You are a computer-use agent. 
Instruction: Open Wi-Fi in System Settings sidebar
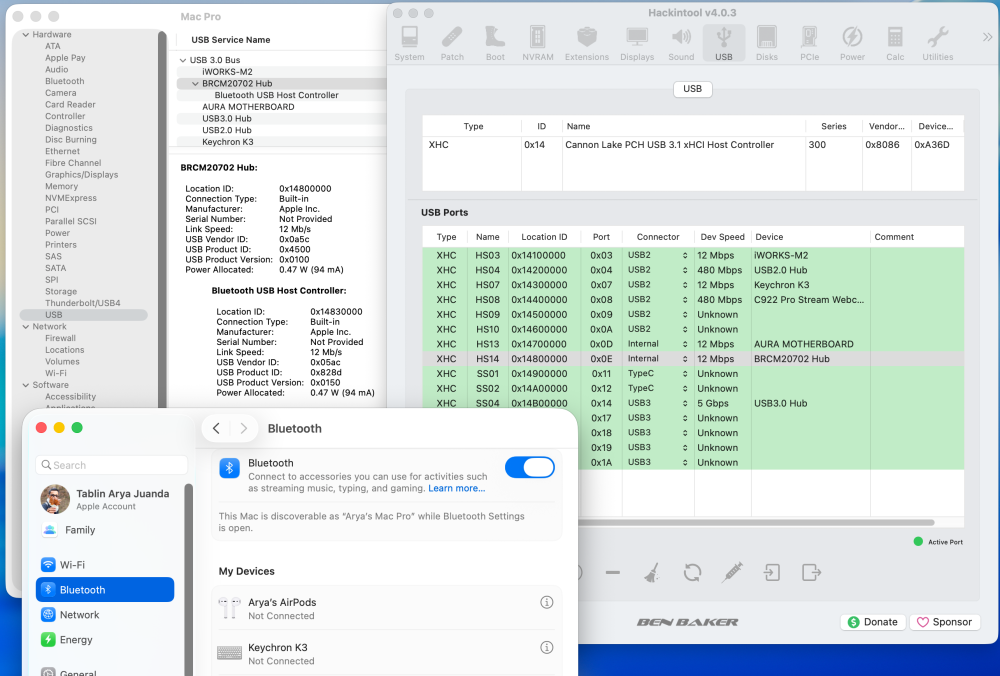[x=105, y=565]
